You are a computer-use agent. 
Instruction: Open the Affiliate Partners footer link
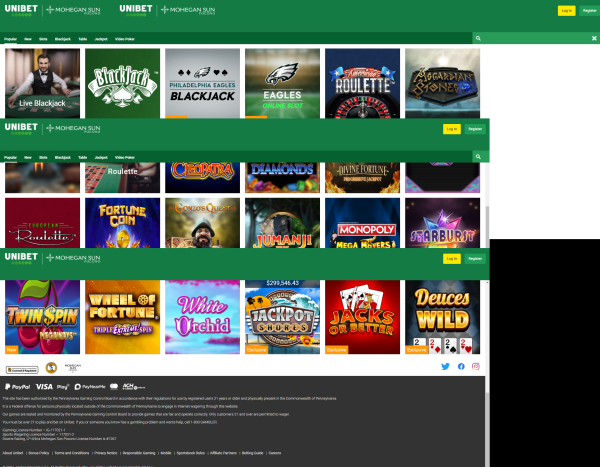[223, 453]
